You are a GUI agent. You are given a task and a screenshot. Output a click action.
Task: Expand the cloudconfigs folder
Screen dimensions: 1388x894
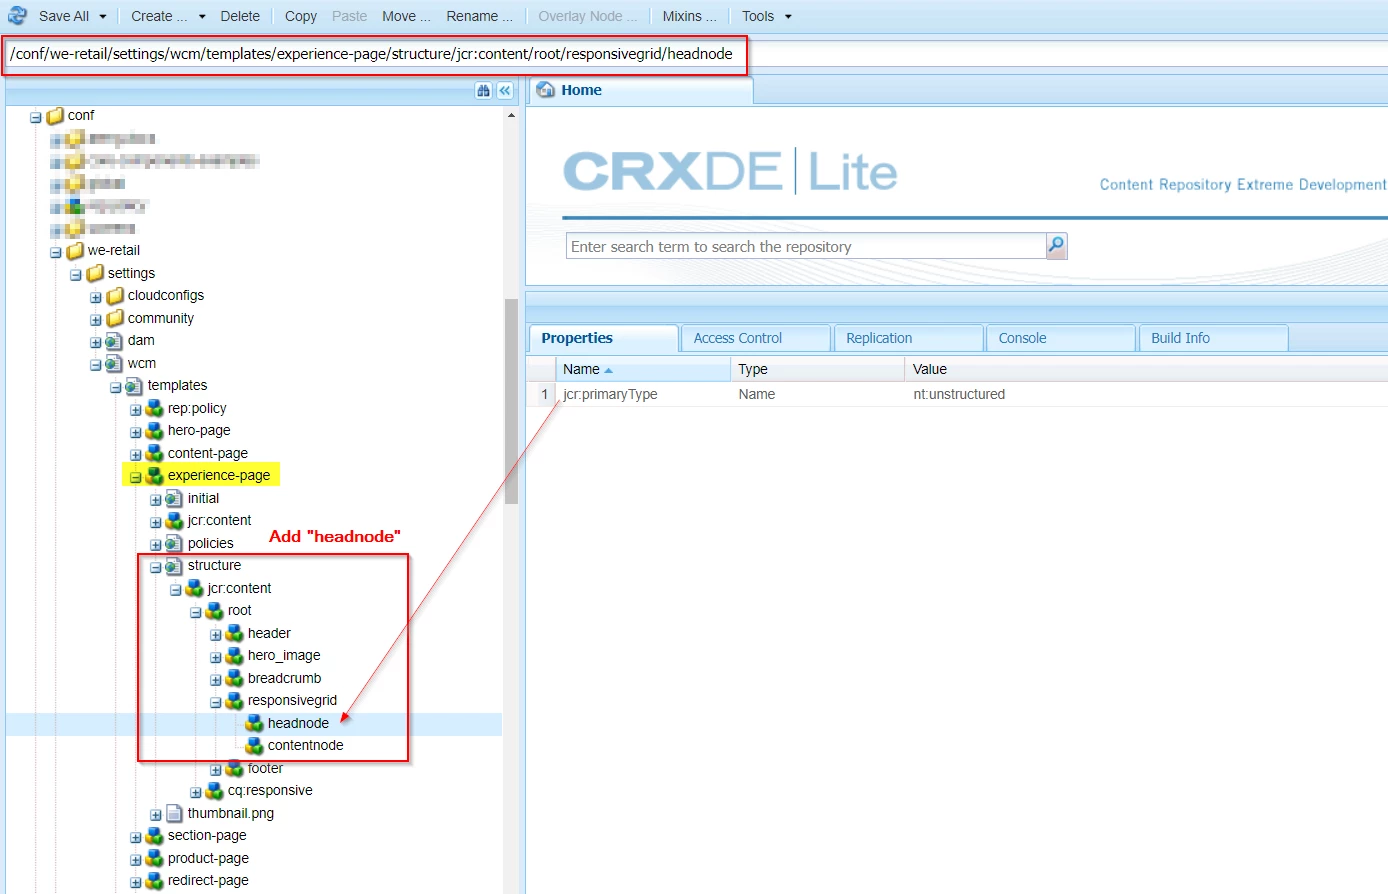[96, 297]
